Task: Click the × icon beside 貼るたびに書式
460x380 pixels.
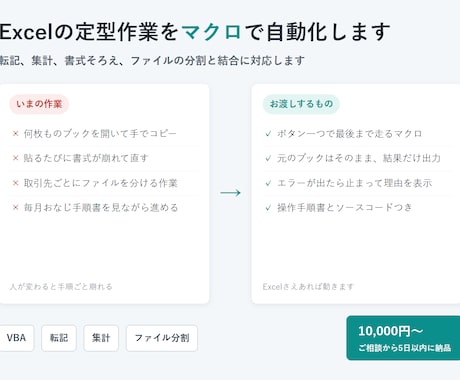Action: coord(15,158)
